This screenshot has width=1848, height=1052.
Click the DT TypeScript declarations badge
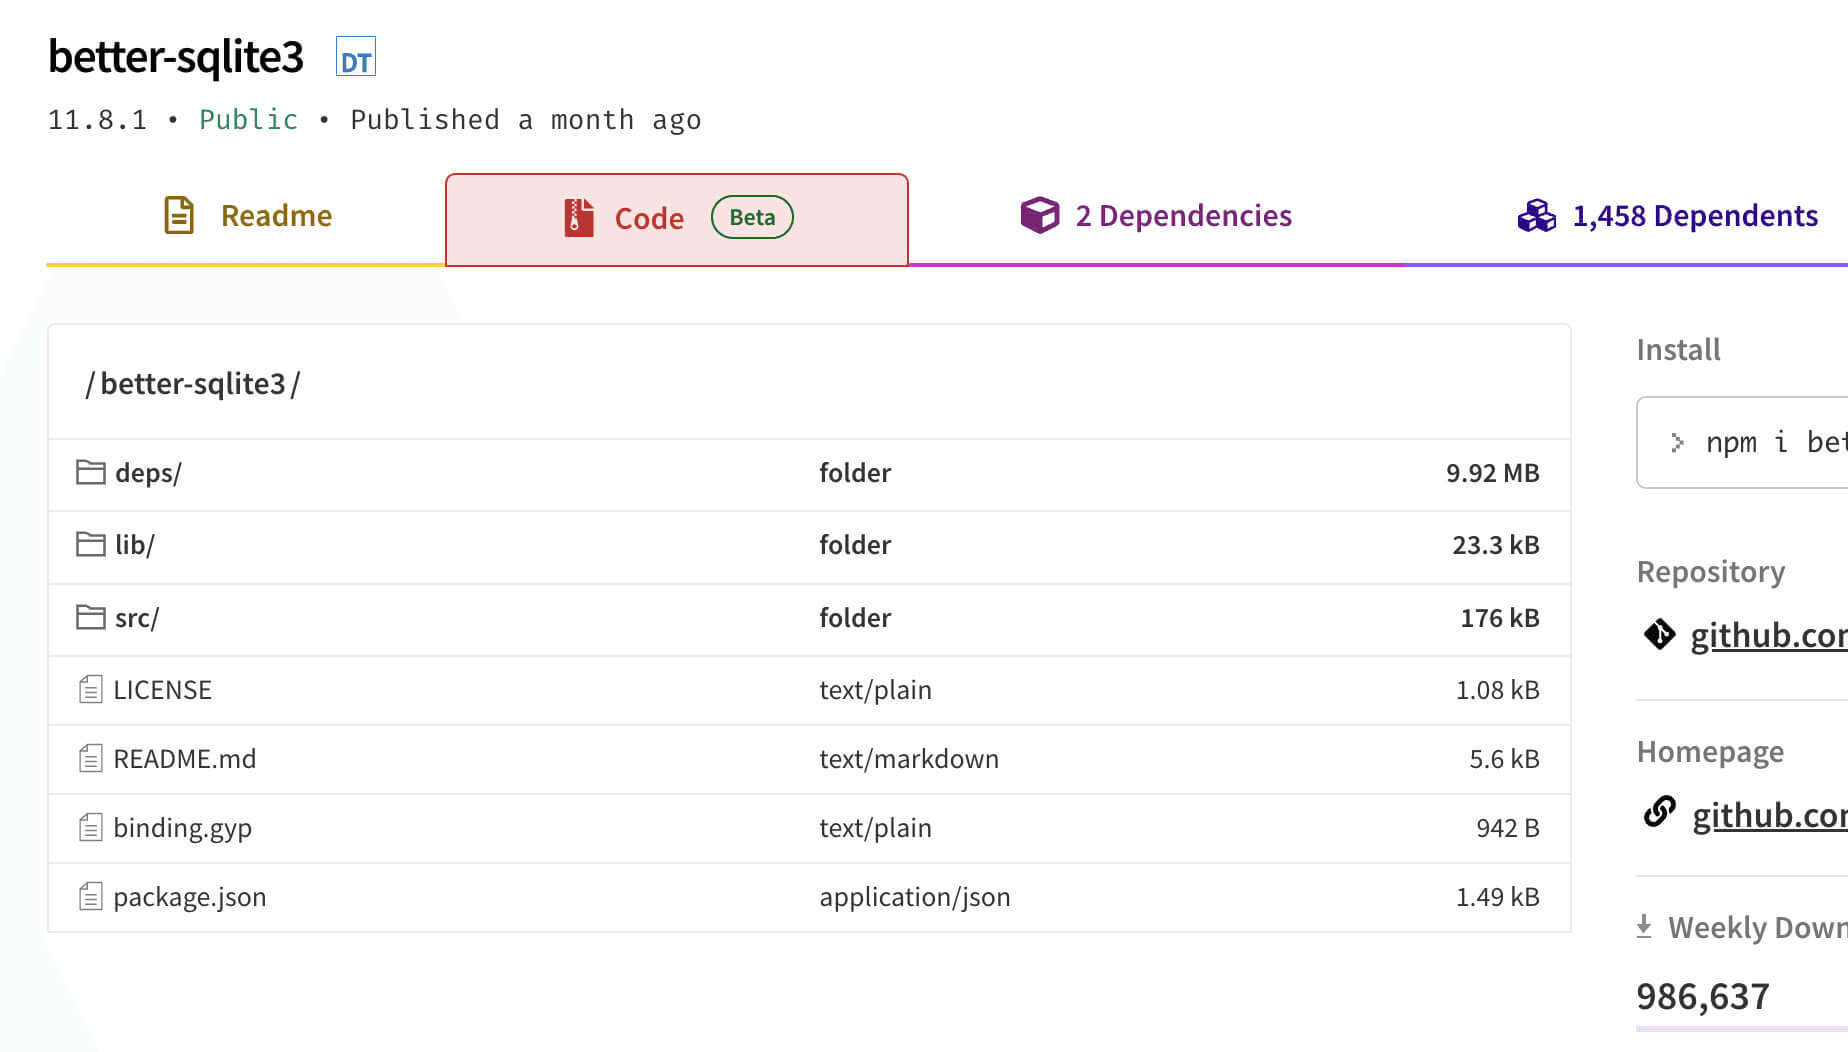coord(355,59)
